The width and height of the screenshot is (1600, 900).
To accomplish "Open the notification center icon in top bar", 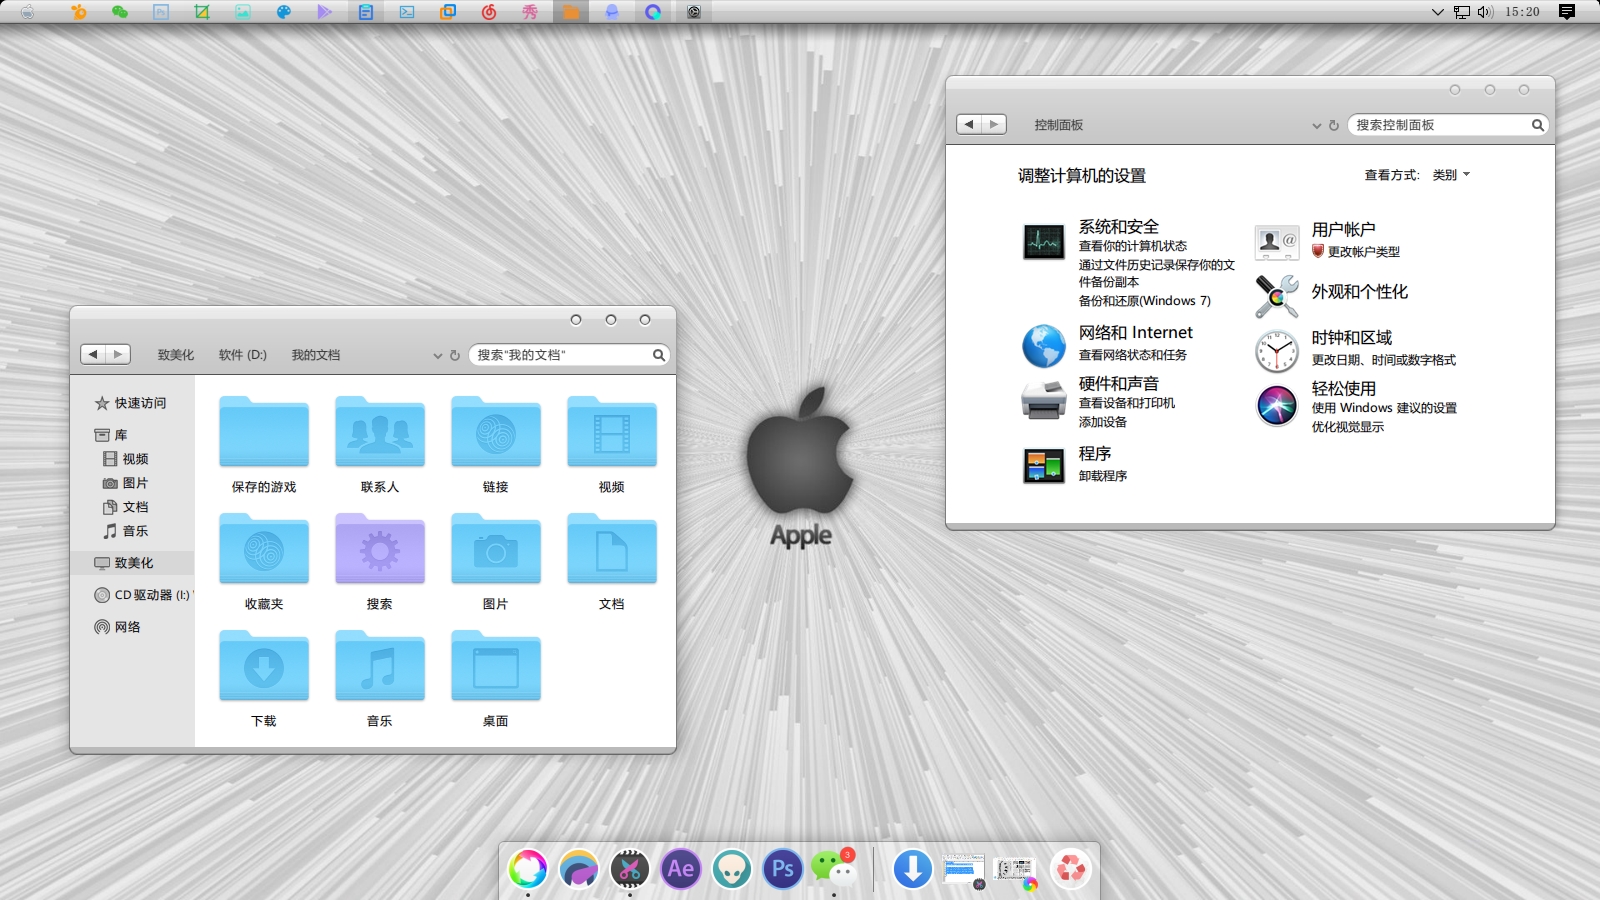I will pyautogui.click(x=1567, y=12).
